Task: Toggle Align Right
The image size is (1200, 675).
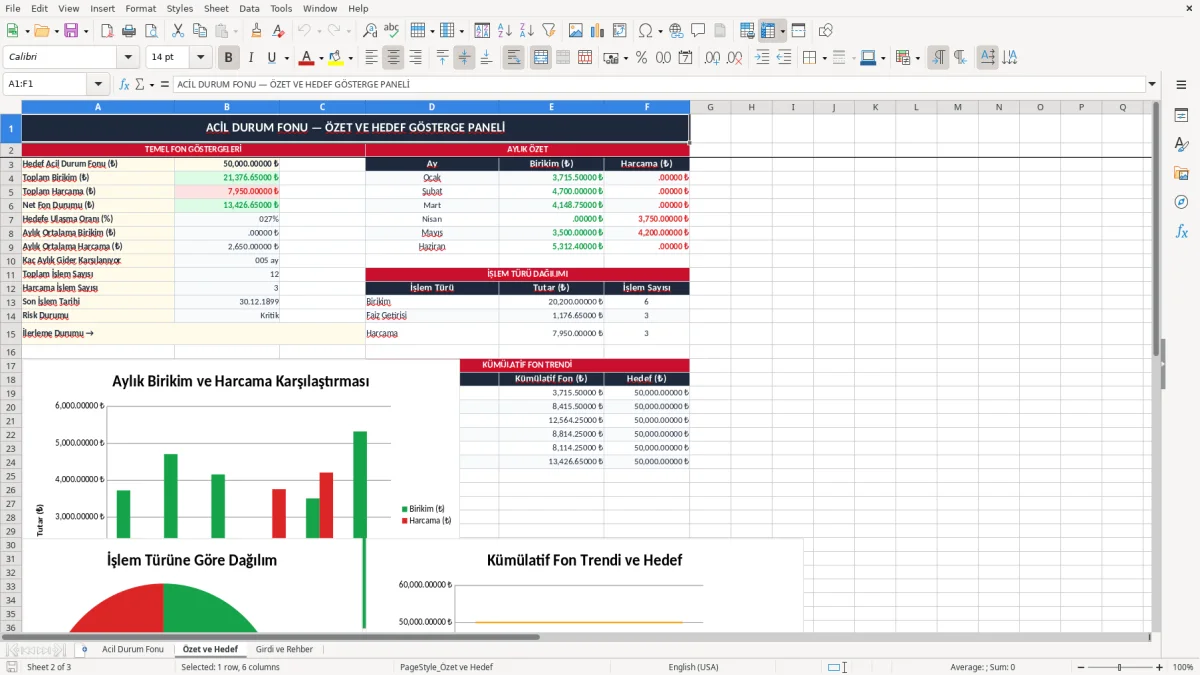Action: [416, 58]
